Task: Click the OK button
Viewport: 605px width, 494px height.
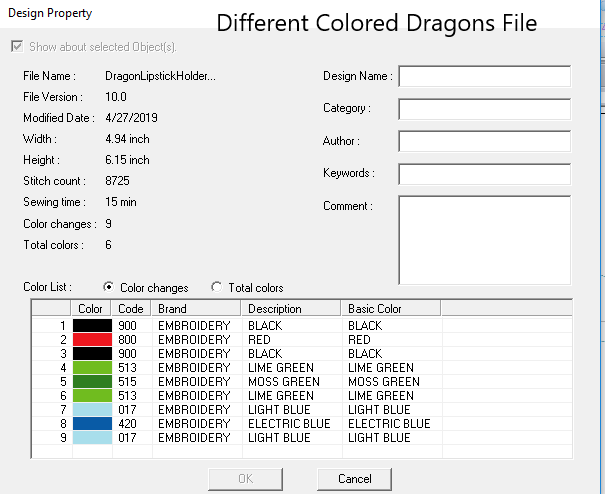Action: [x=244, y=479]
